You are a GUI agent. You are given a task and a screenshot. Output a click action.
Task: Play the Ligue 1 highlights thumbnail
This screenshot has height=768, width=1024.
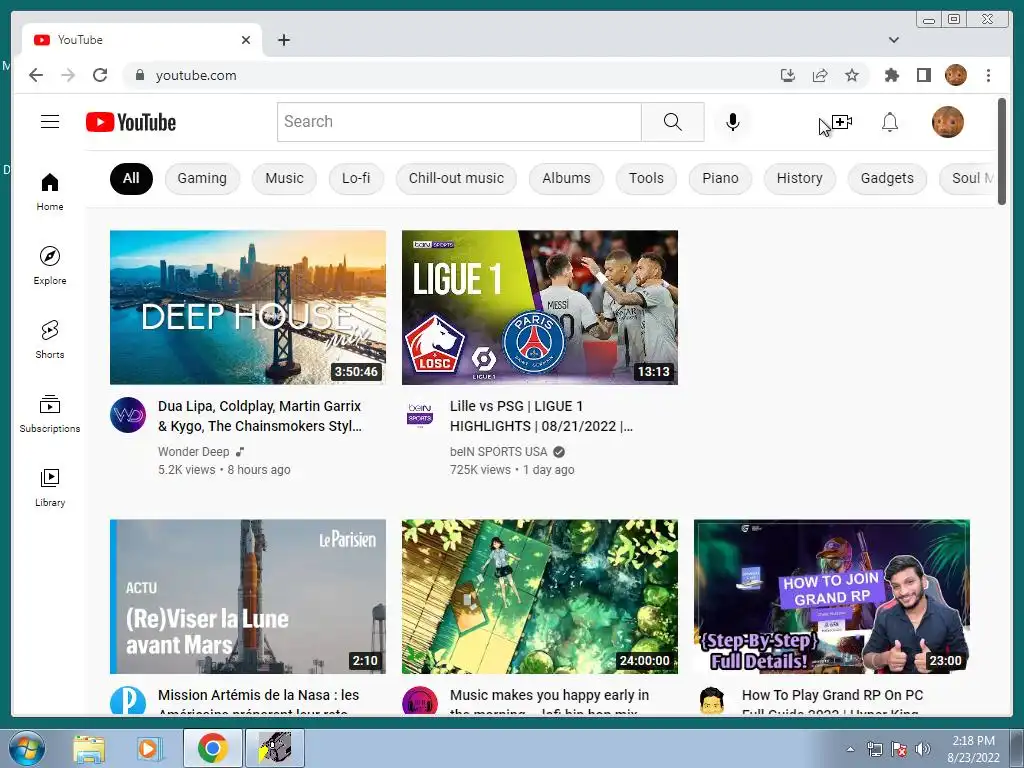tap(539, 307)
